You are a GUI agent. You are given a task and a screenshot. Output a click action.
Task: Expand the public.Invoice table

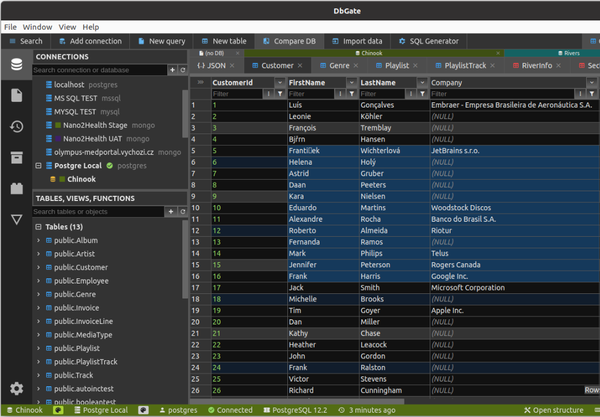click(x=38, y=308)
